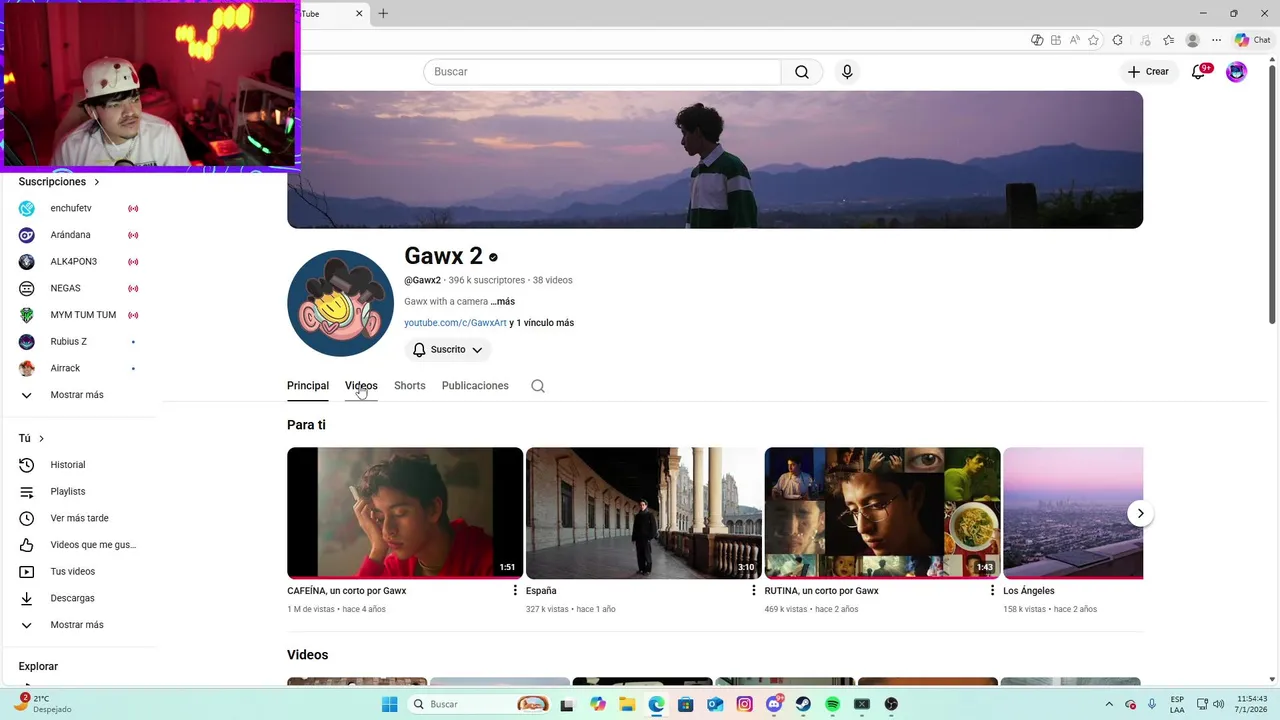The height and width of the screenshot is (720, 1280).
Task: Open YouTube notifications bell
Action: pos(1199,72)
